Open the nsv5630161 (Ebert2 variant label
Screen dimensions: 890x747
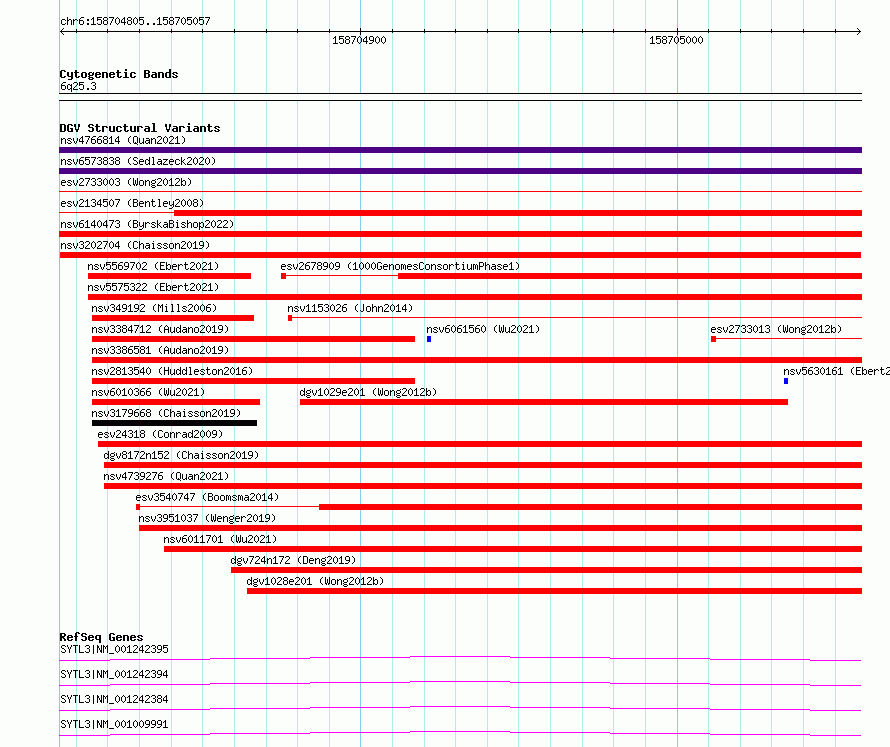[x=836, y=371]
